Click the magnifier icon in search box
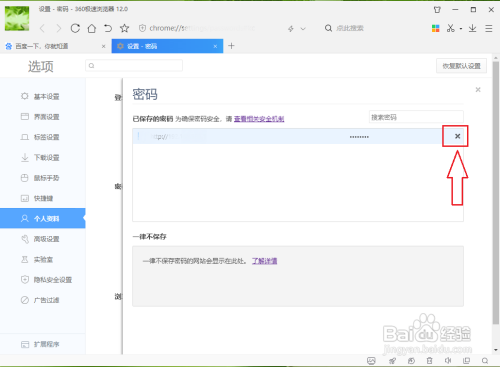 [328, 28]
